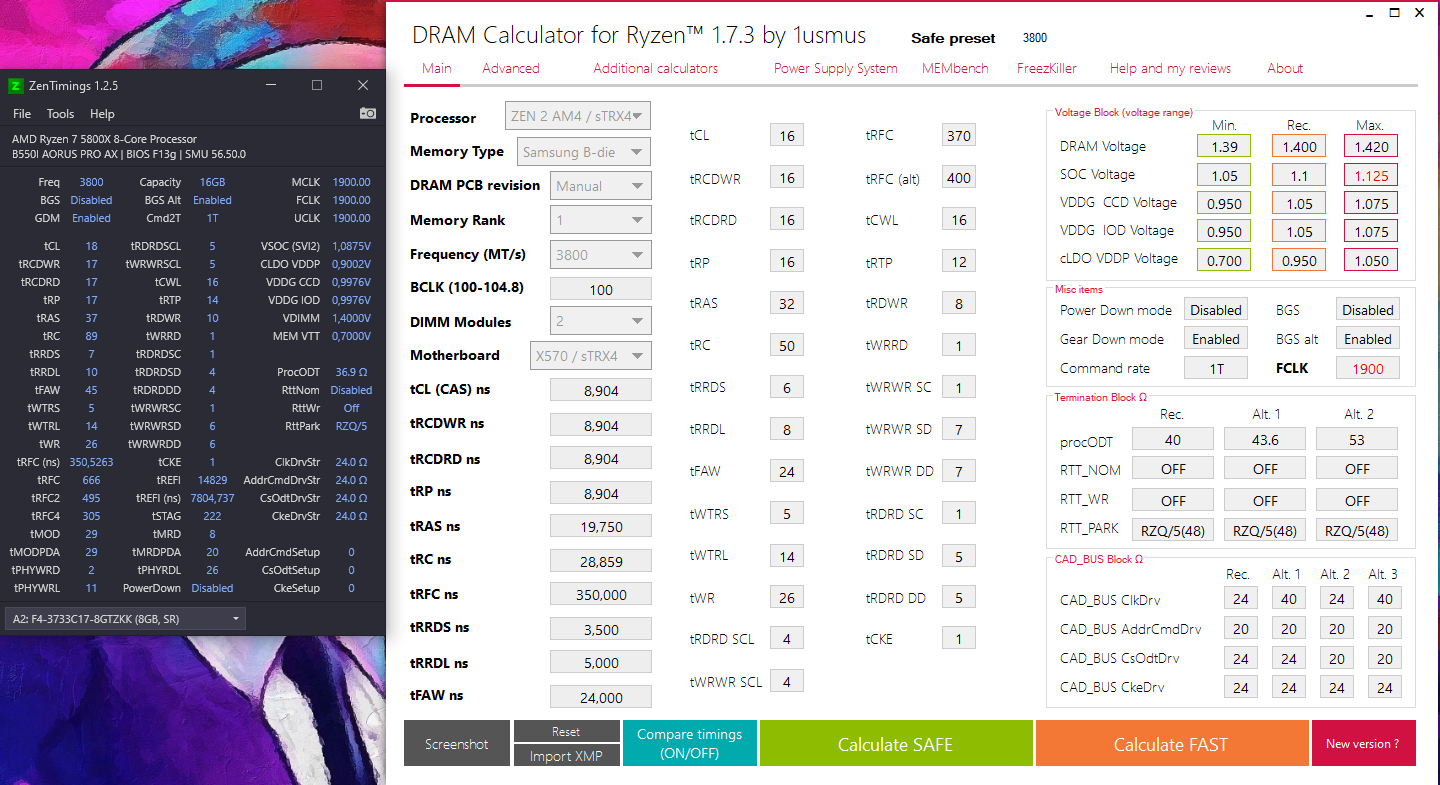This screenshot has width=1440, height=785.
Task: Open the File menu in ZenTimings
Action: [22, 114]
